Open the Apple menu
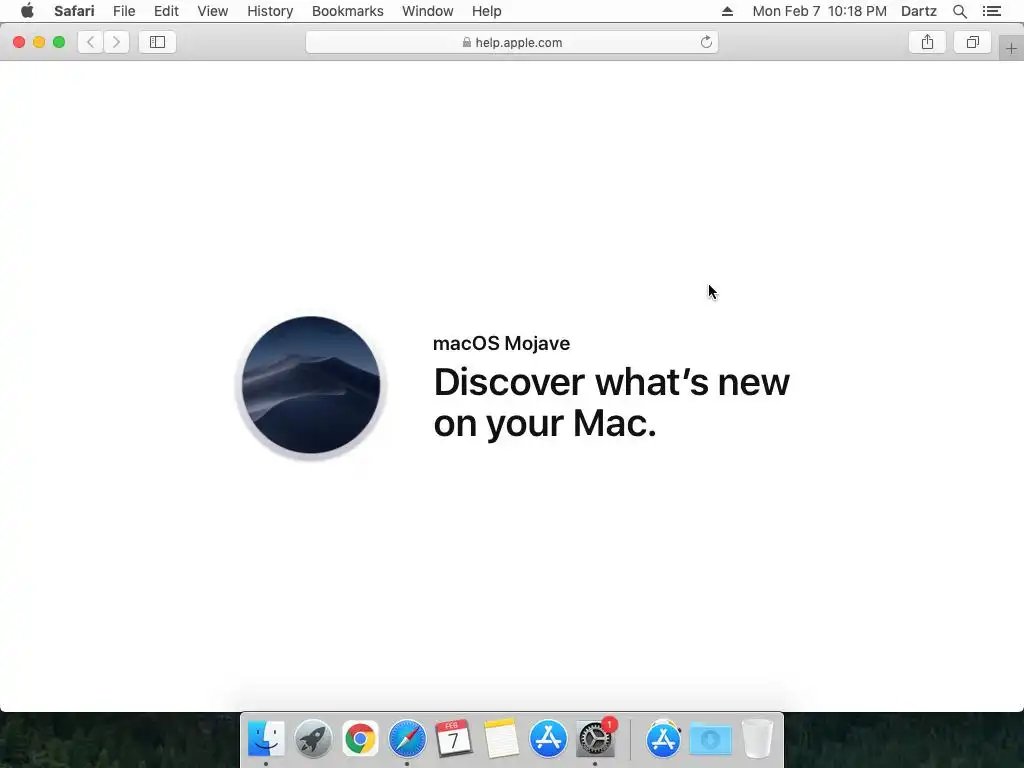This screenshot has width=1024, height=768. pyautogui.click(x=27, y=11)
